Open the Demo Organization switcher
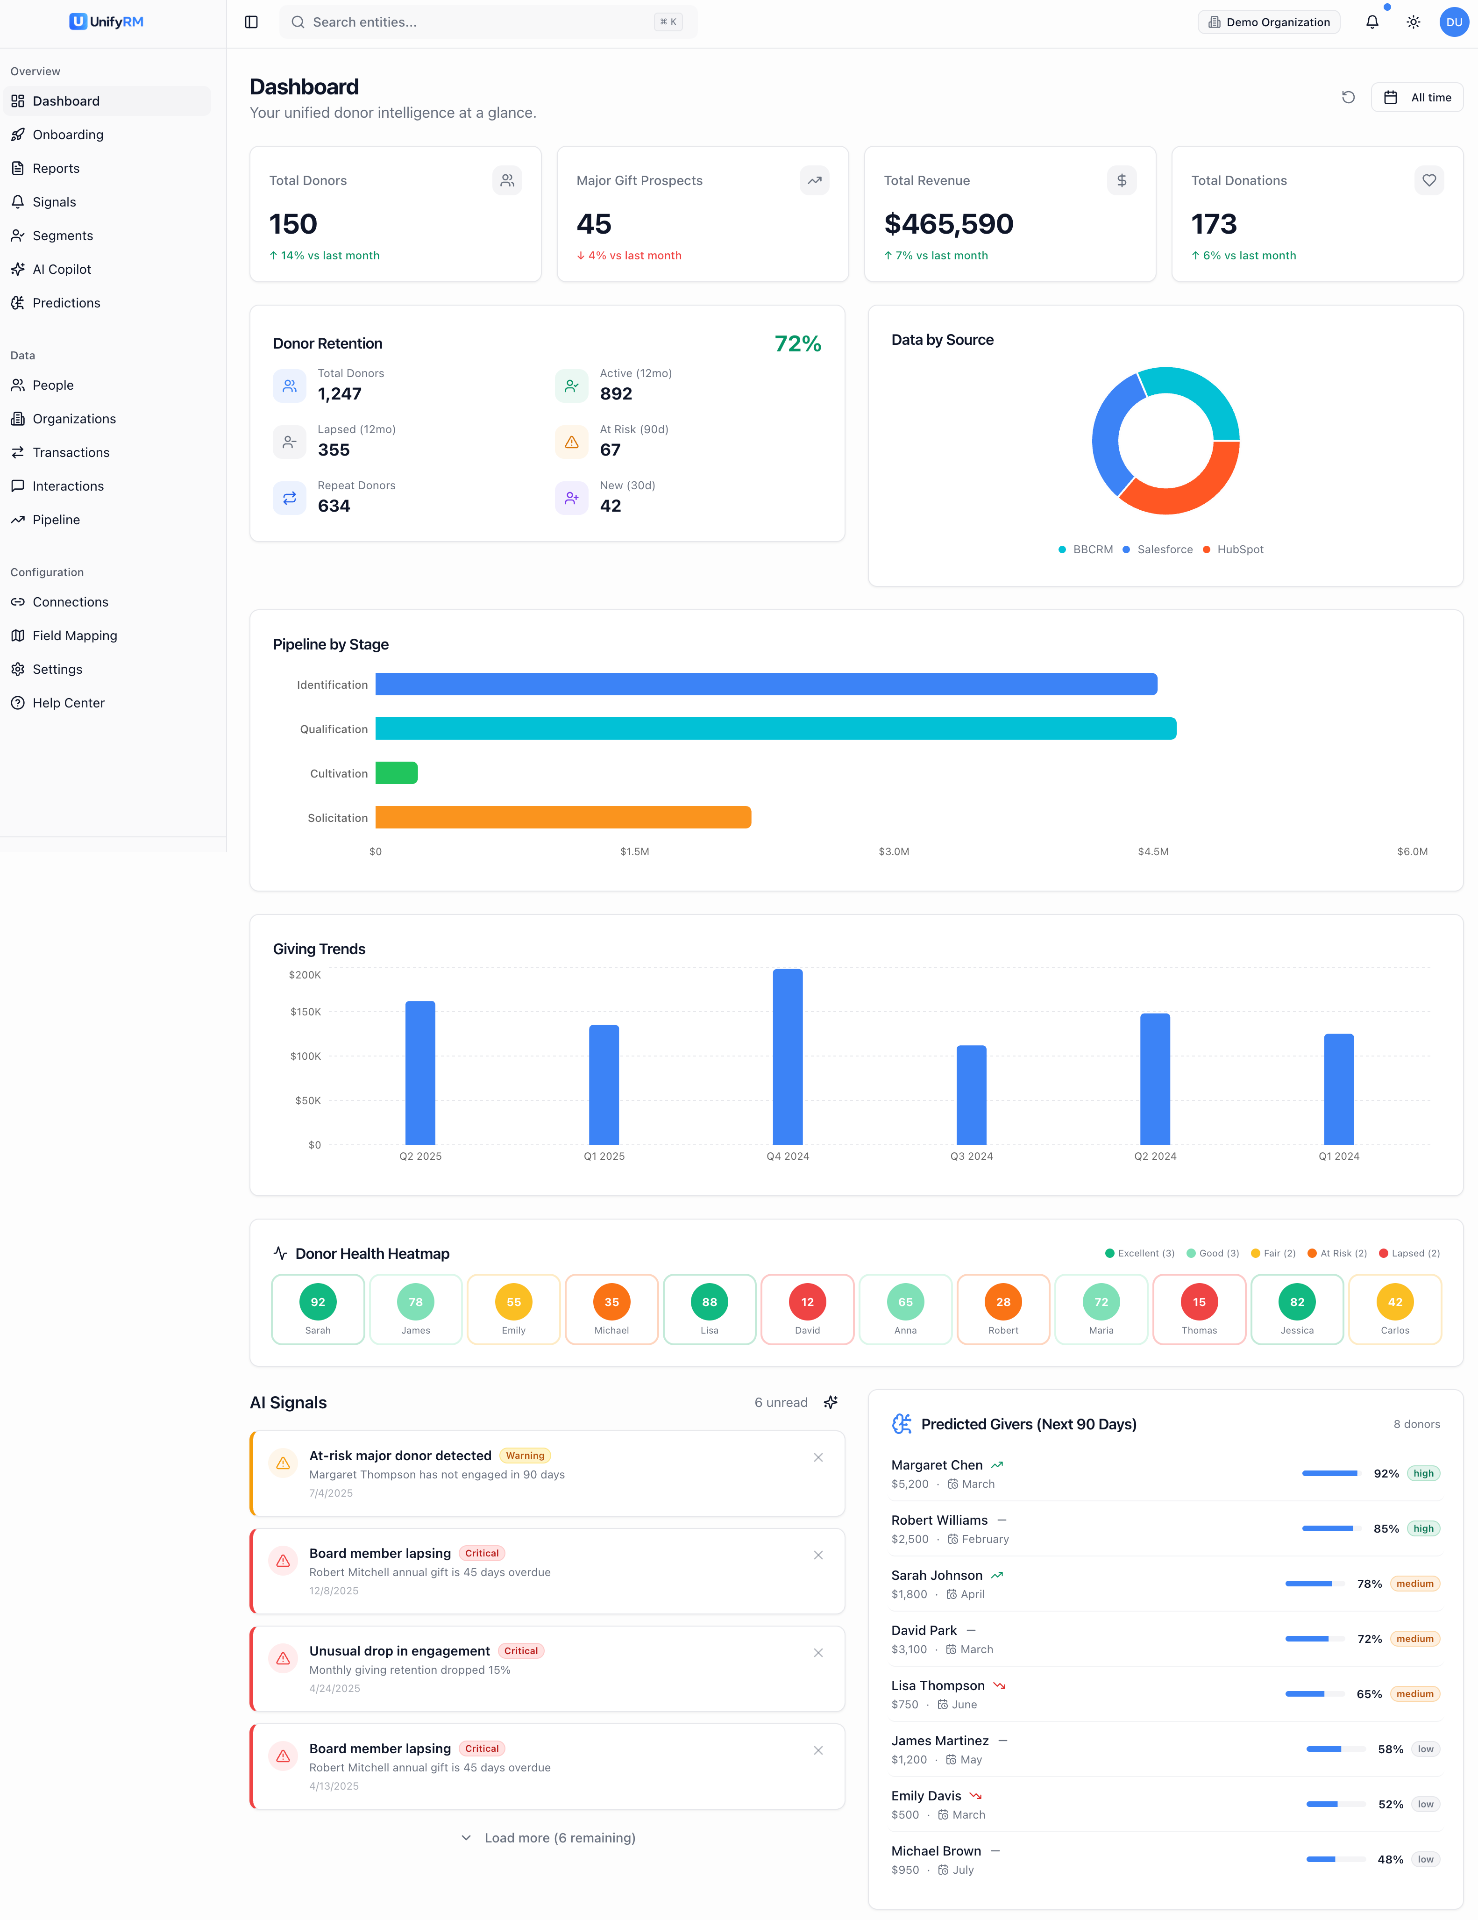 pos(1269,22)
